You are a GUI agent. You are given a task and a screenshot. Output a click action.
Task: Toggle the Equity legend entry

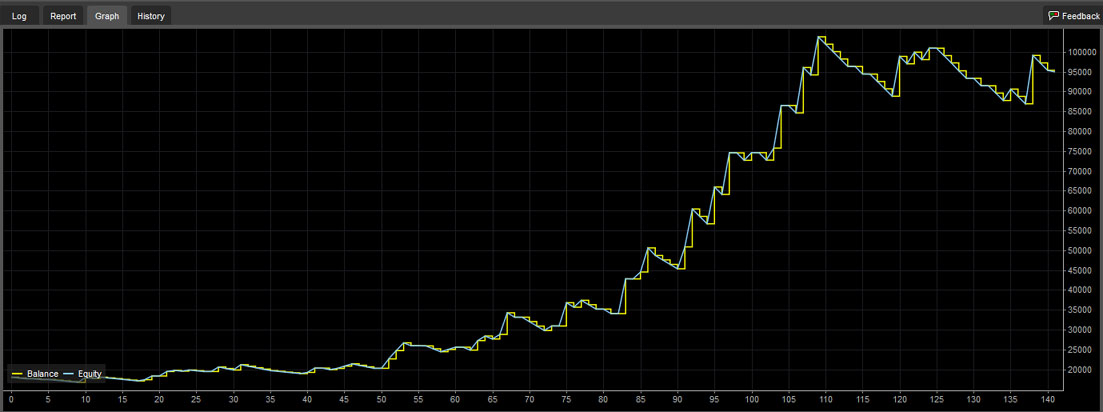pos(82,374)
